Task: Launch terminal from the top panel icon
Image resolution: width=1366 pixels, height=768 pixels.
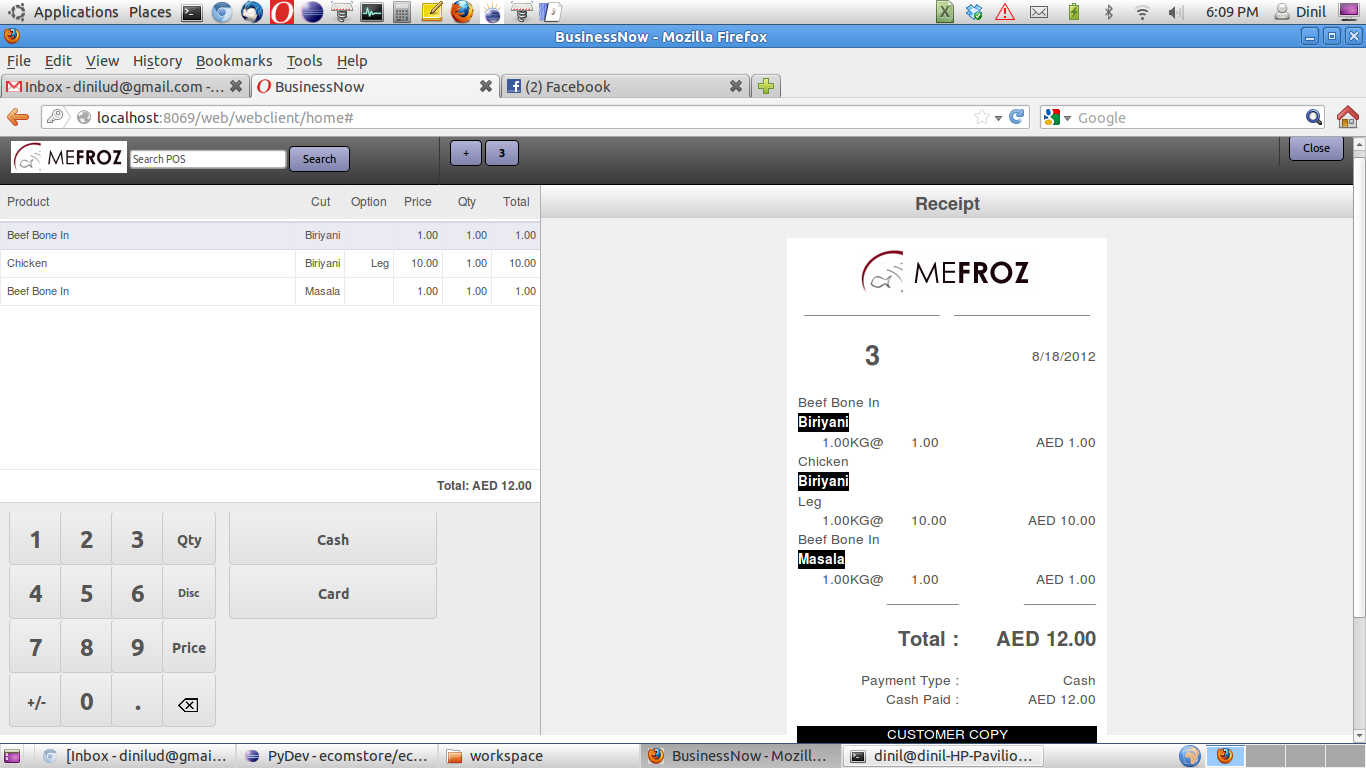Action: pyautogui.click(x=192, y=12)
